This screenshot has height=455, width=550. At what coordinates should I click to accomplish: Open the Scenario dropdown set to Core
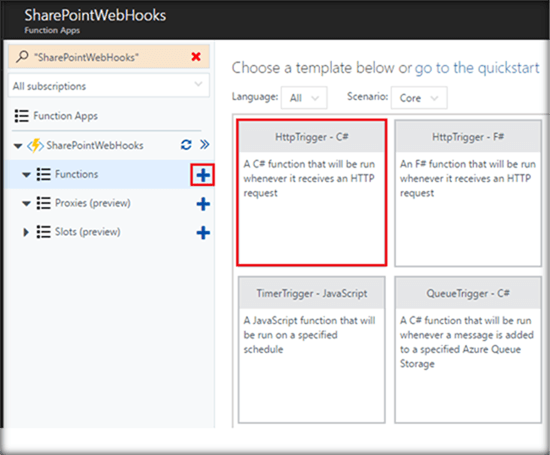click(x=419, y=98)
